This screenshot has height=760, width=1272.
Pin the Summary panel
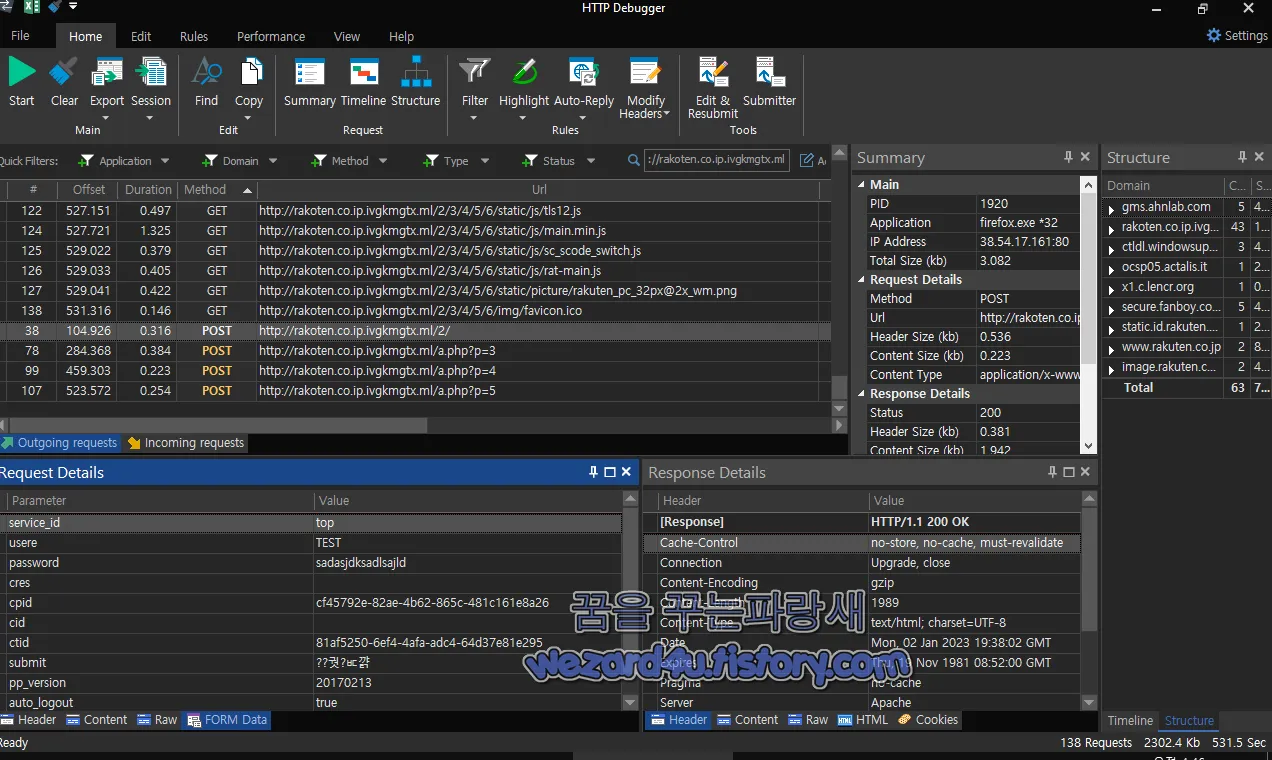click(1068, 157)
